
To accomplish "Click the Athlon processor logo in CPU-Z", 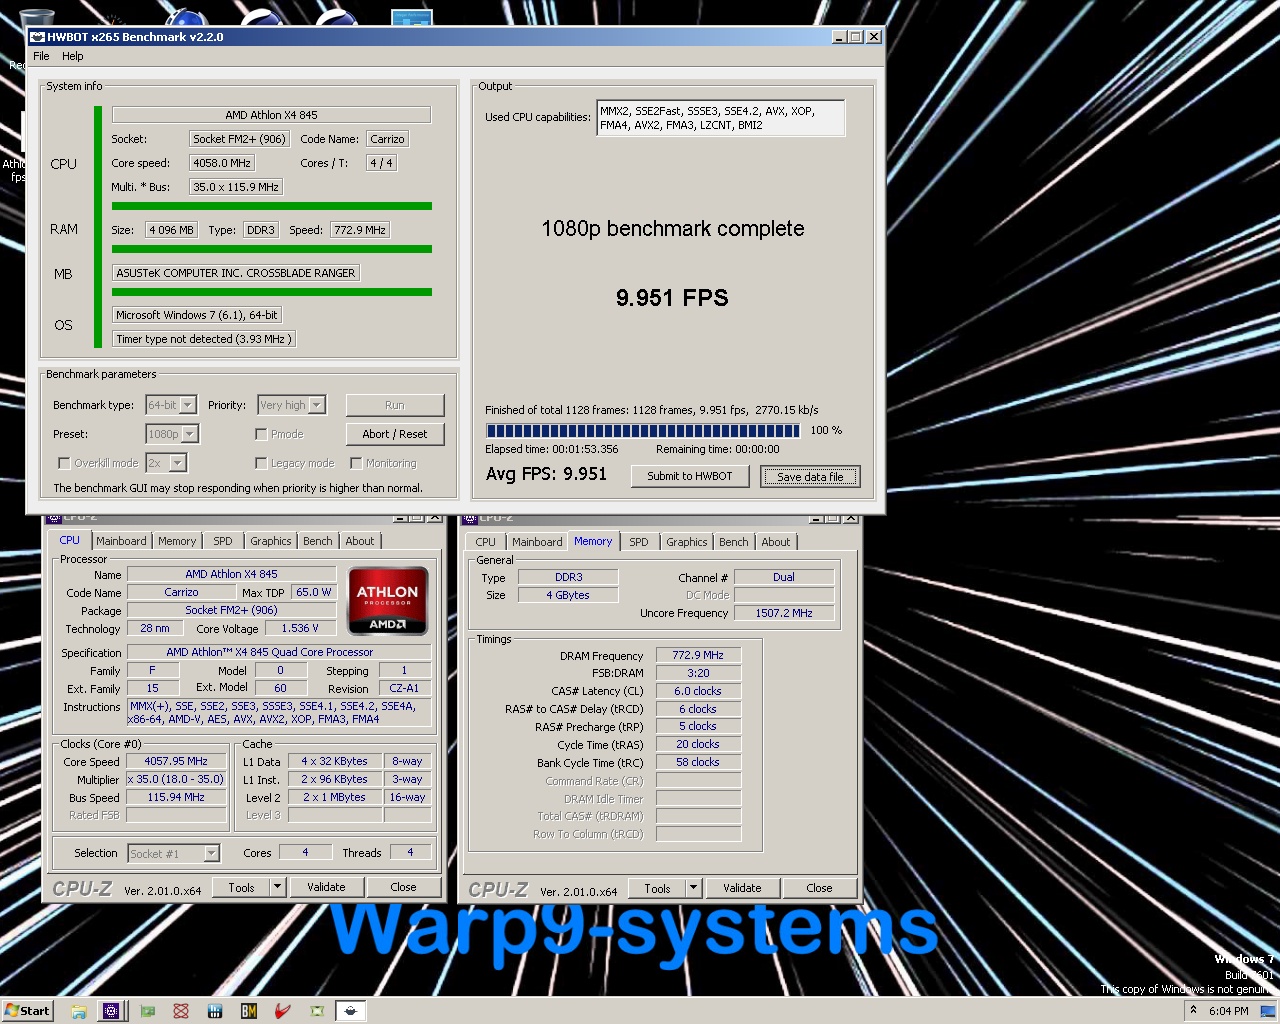I will click(x=388, y=601).
